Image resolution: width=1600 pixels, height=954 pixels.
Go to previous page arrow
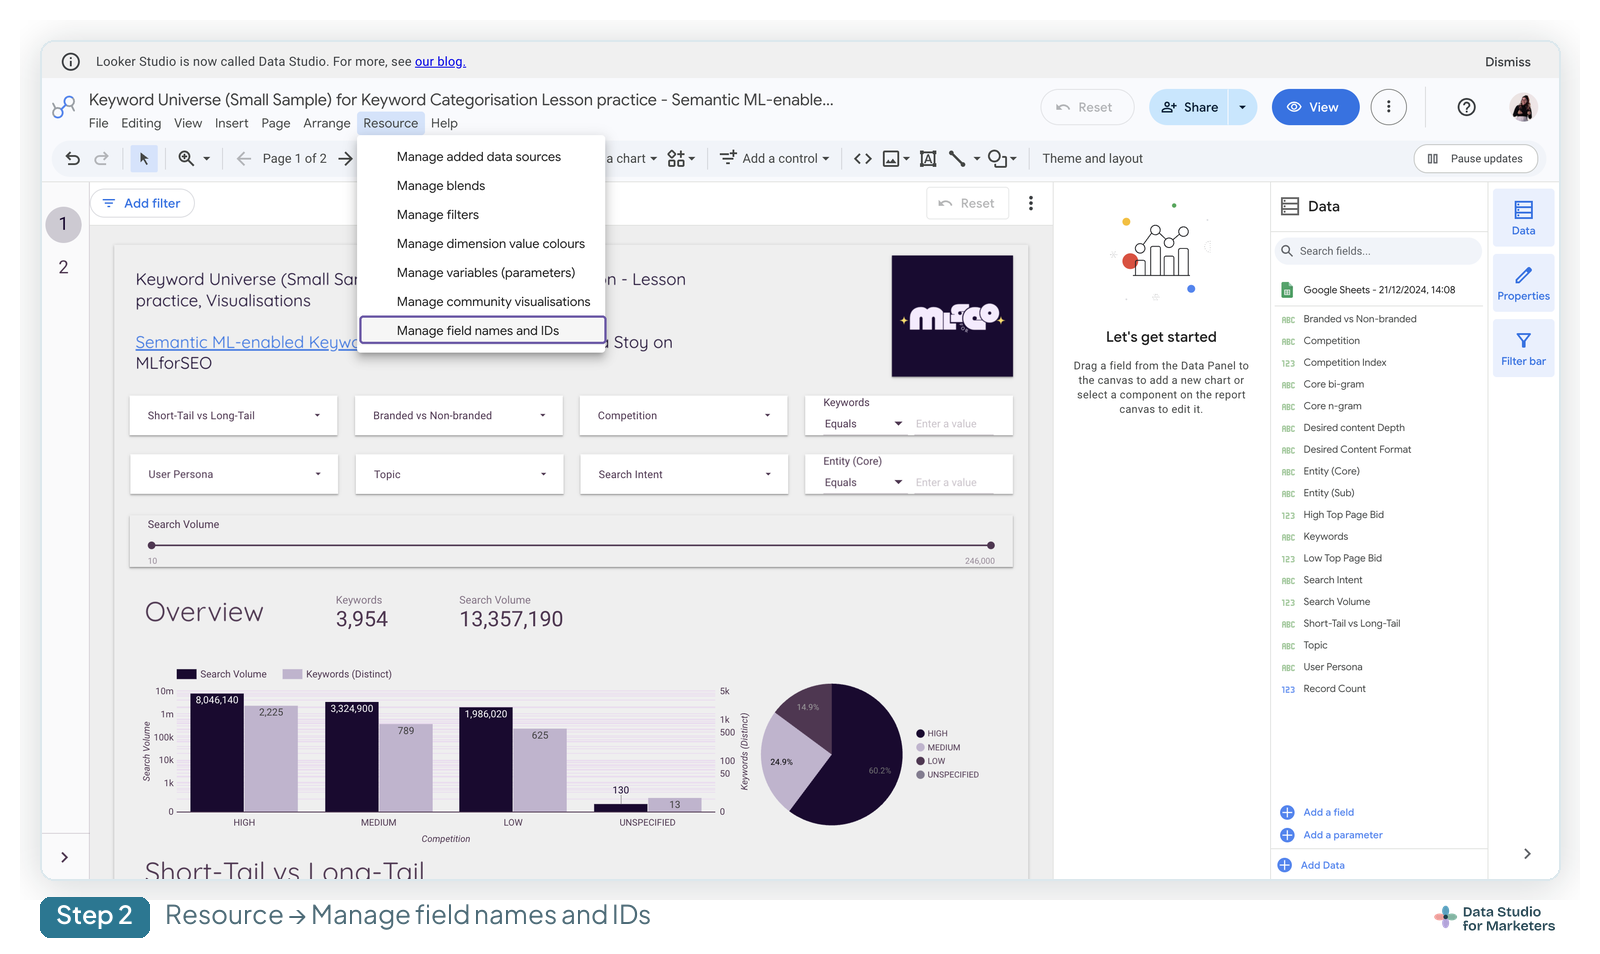[x=243, y=158]
